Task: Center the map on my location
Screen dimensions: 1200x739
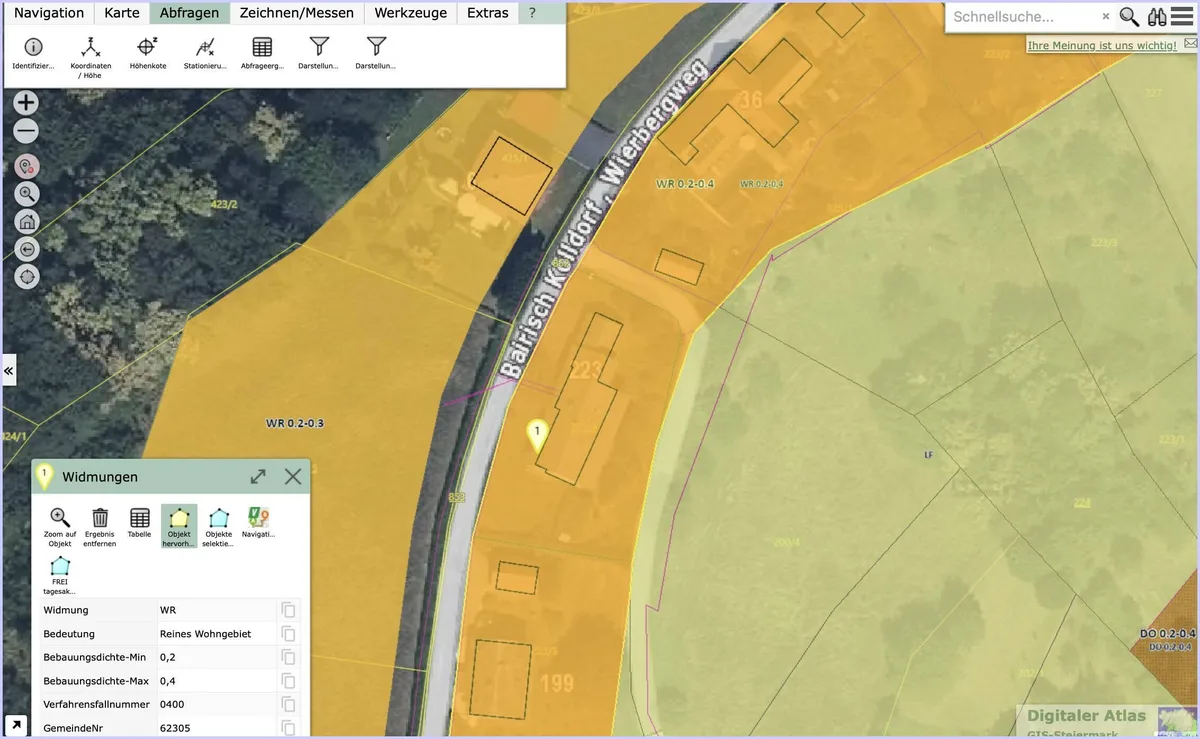Action: tap(27, 277)
